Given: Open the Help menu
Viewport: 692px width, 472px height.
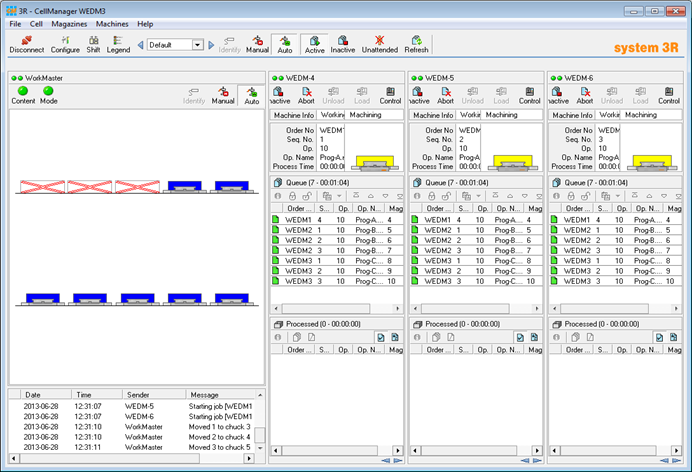Looking at the screenshot, I should [x=145, y=24].
